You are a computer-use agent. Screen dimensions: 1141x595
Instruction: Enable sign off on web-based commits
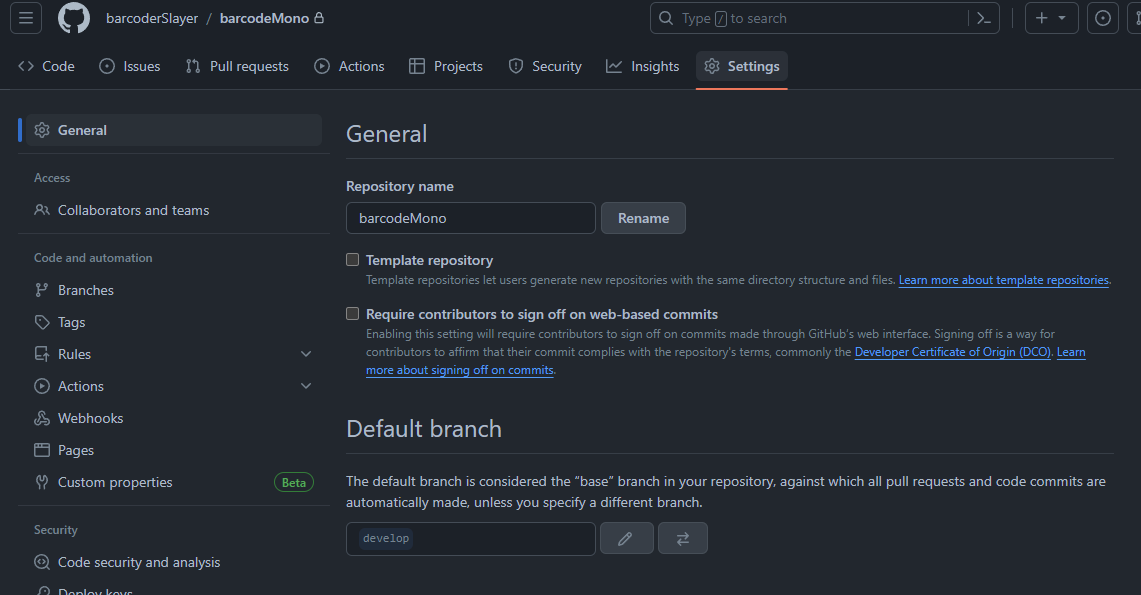(352, 313)
